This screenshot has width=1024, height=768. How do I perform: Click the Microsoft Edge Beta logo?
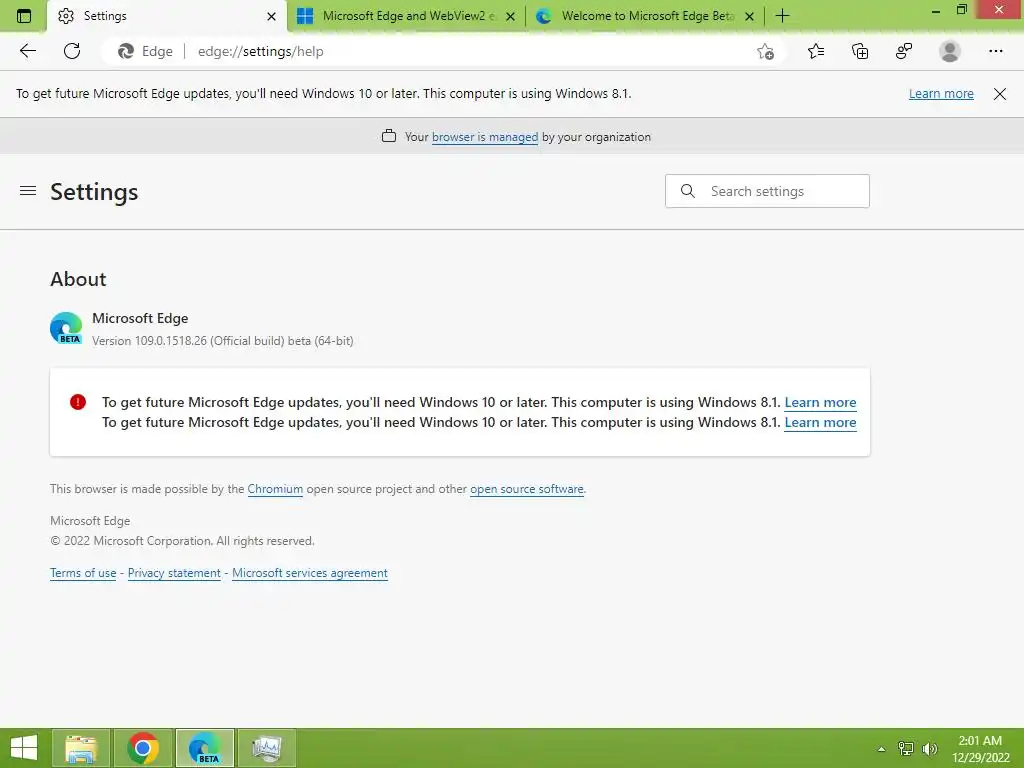coord(66,328)
